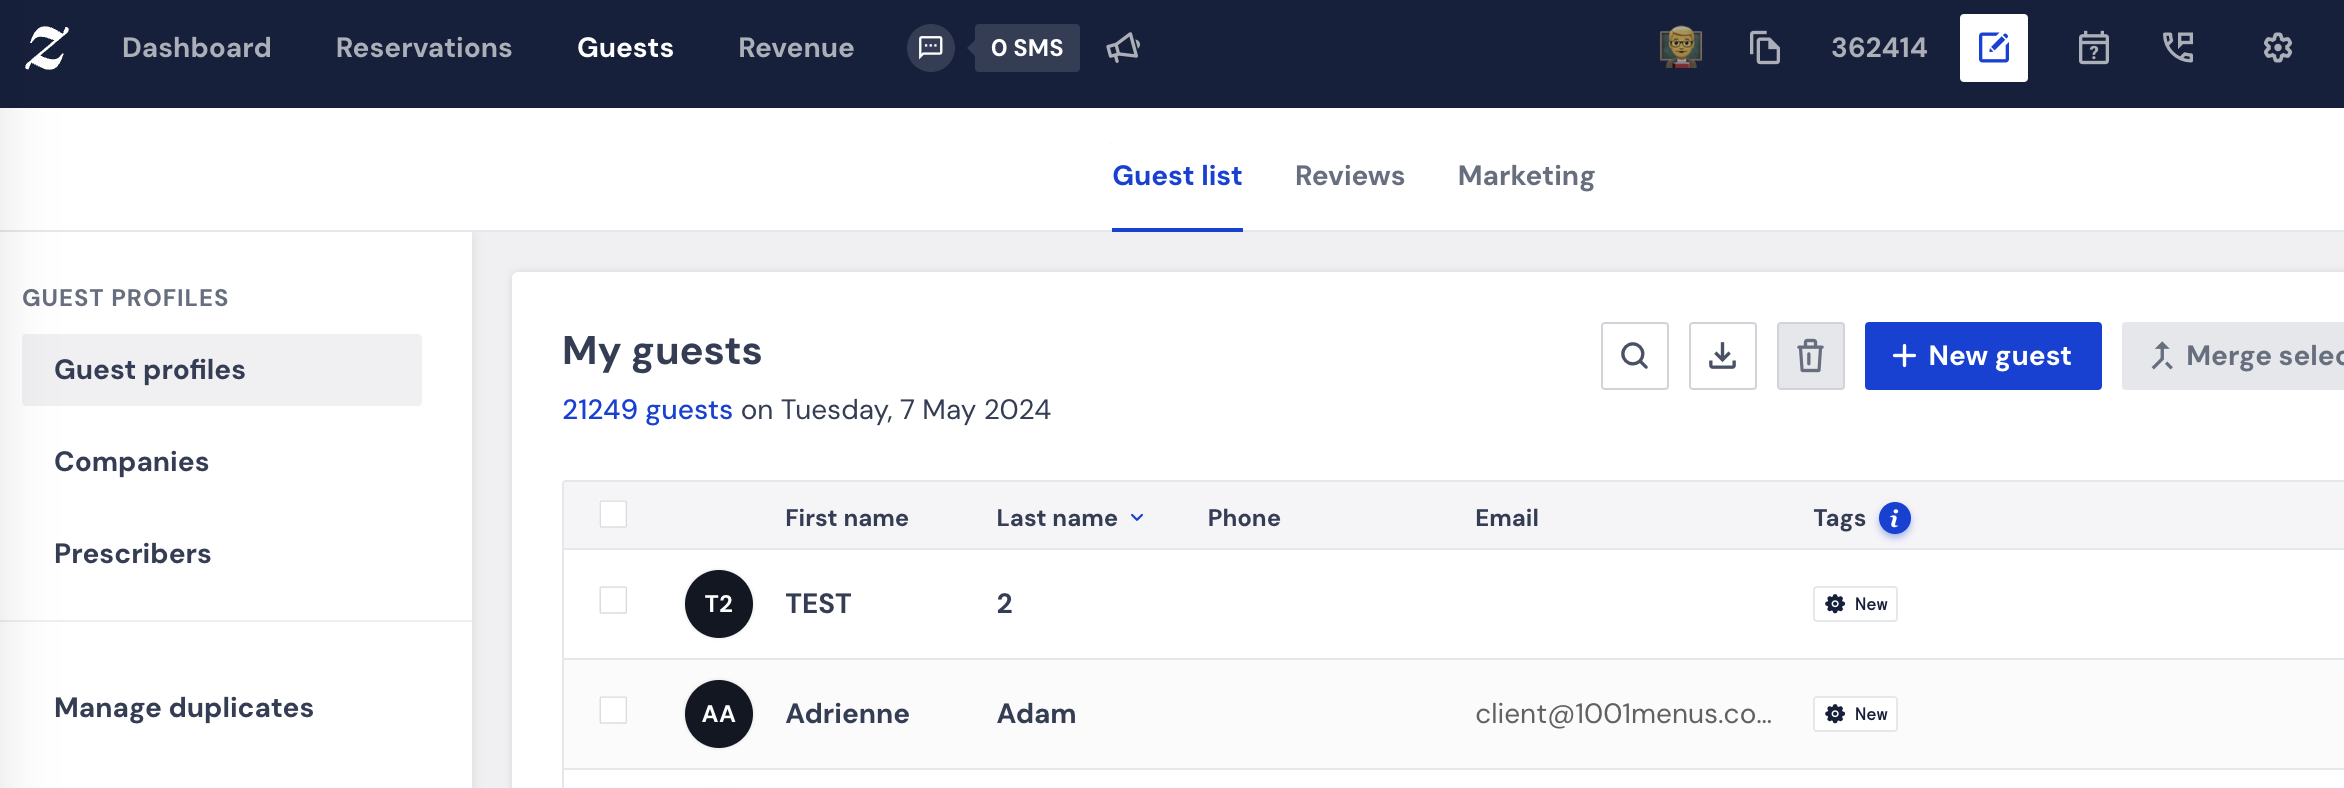This screenshot has height=788, width=2344.
Task: Click the 0 SMS badge
Action: coord(1027,48)
